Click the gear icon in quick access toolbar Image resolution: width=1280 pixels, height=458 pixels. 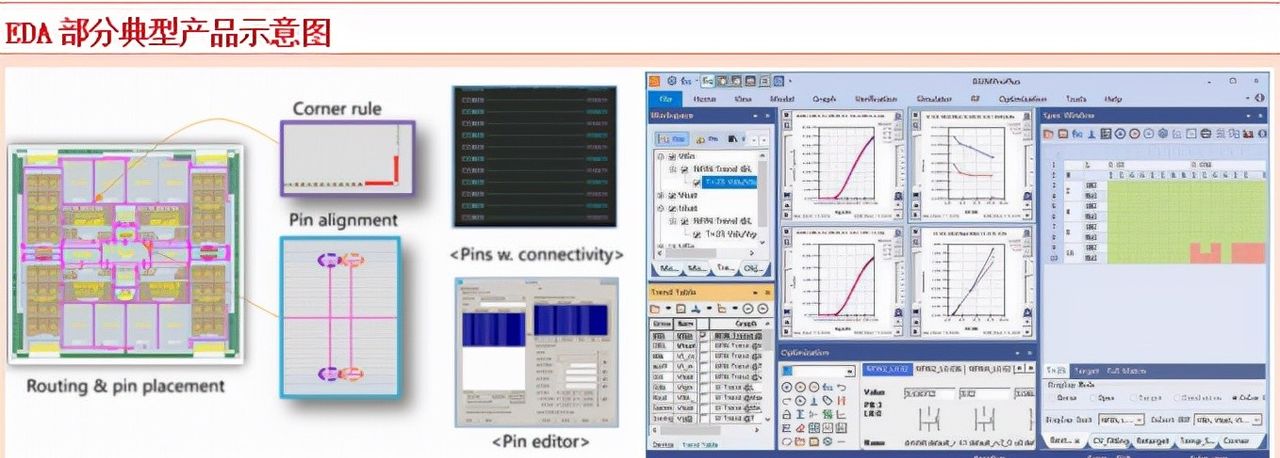[671, 81]
